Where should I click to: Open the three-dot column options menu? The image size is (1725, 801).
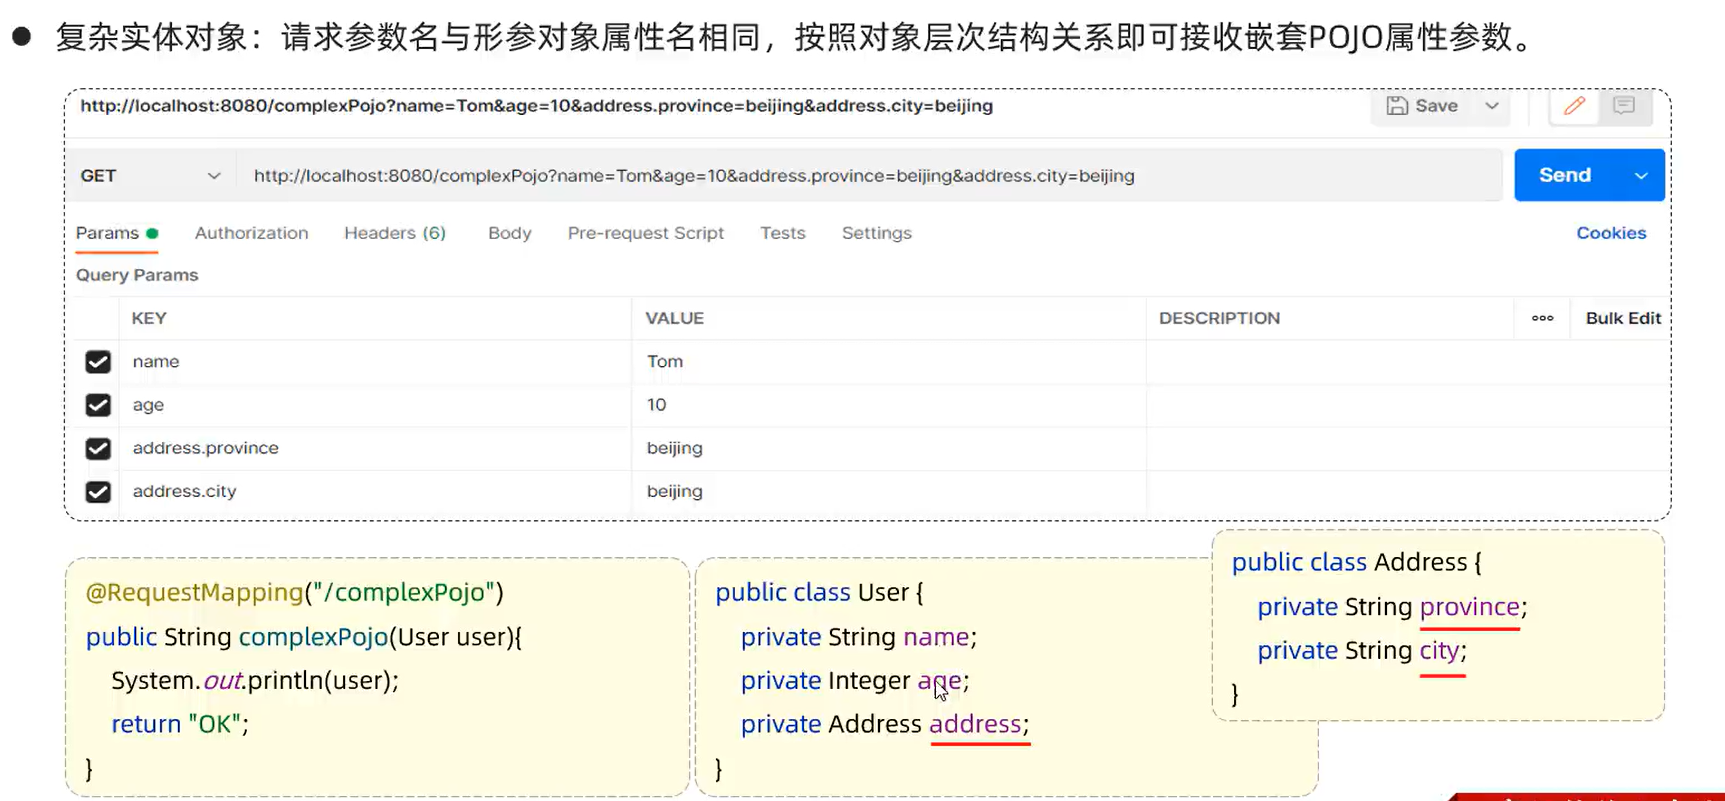[1543, 318]
